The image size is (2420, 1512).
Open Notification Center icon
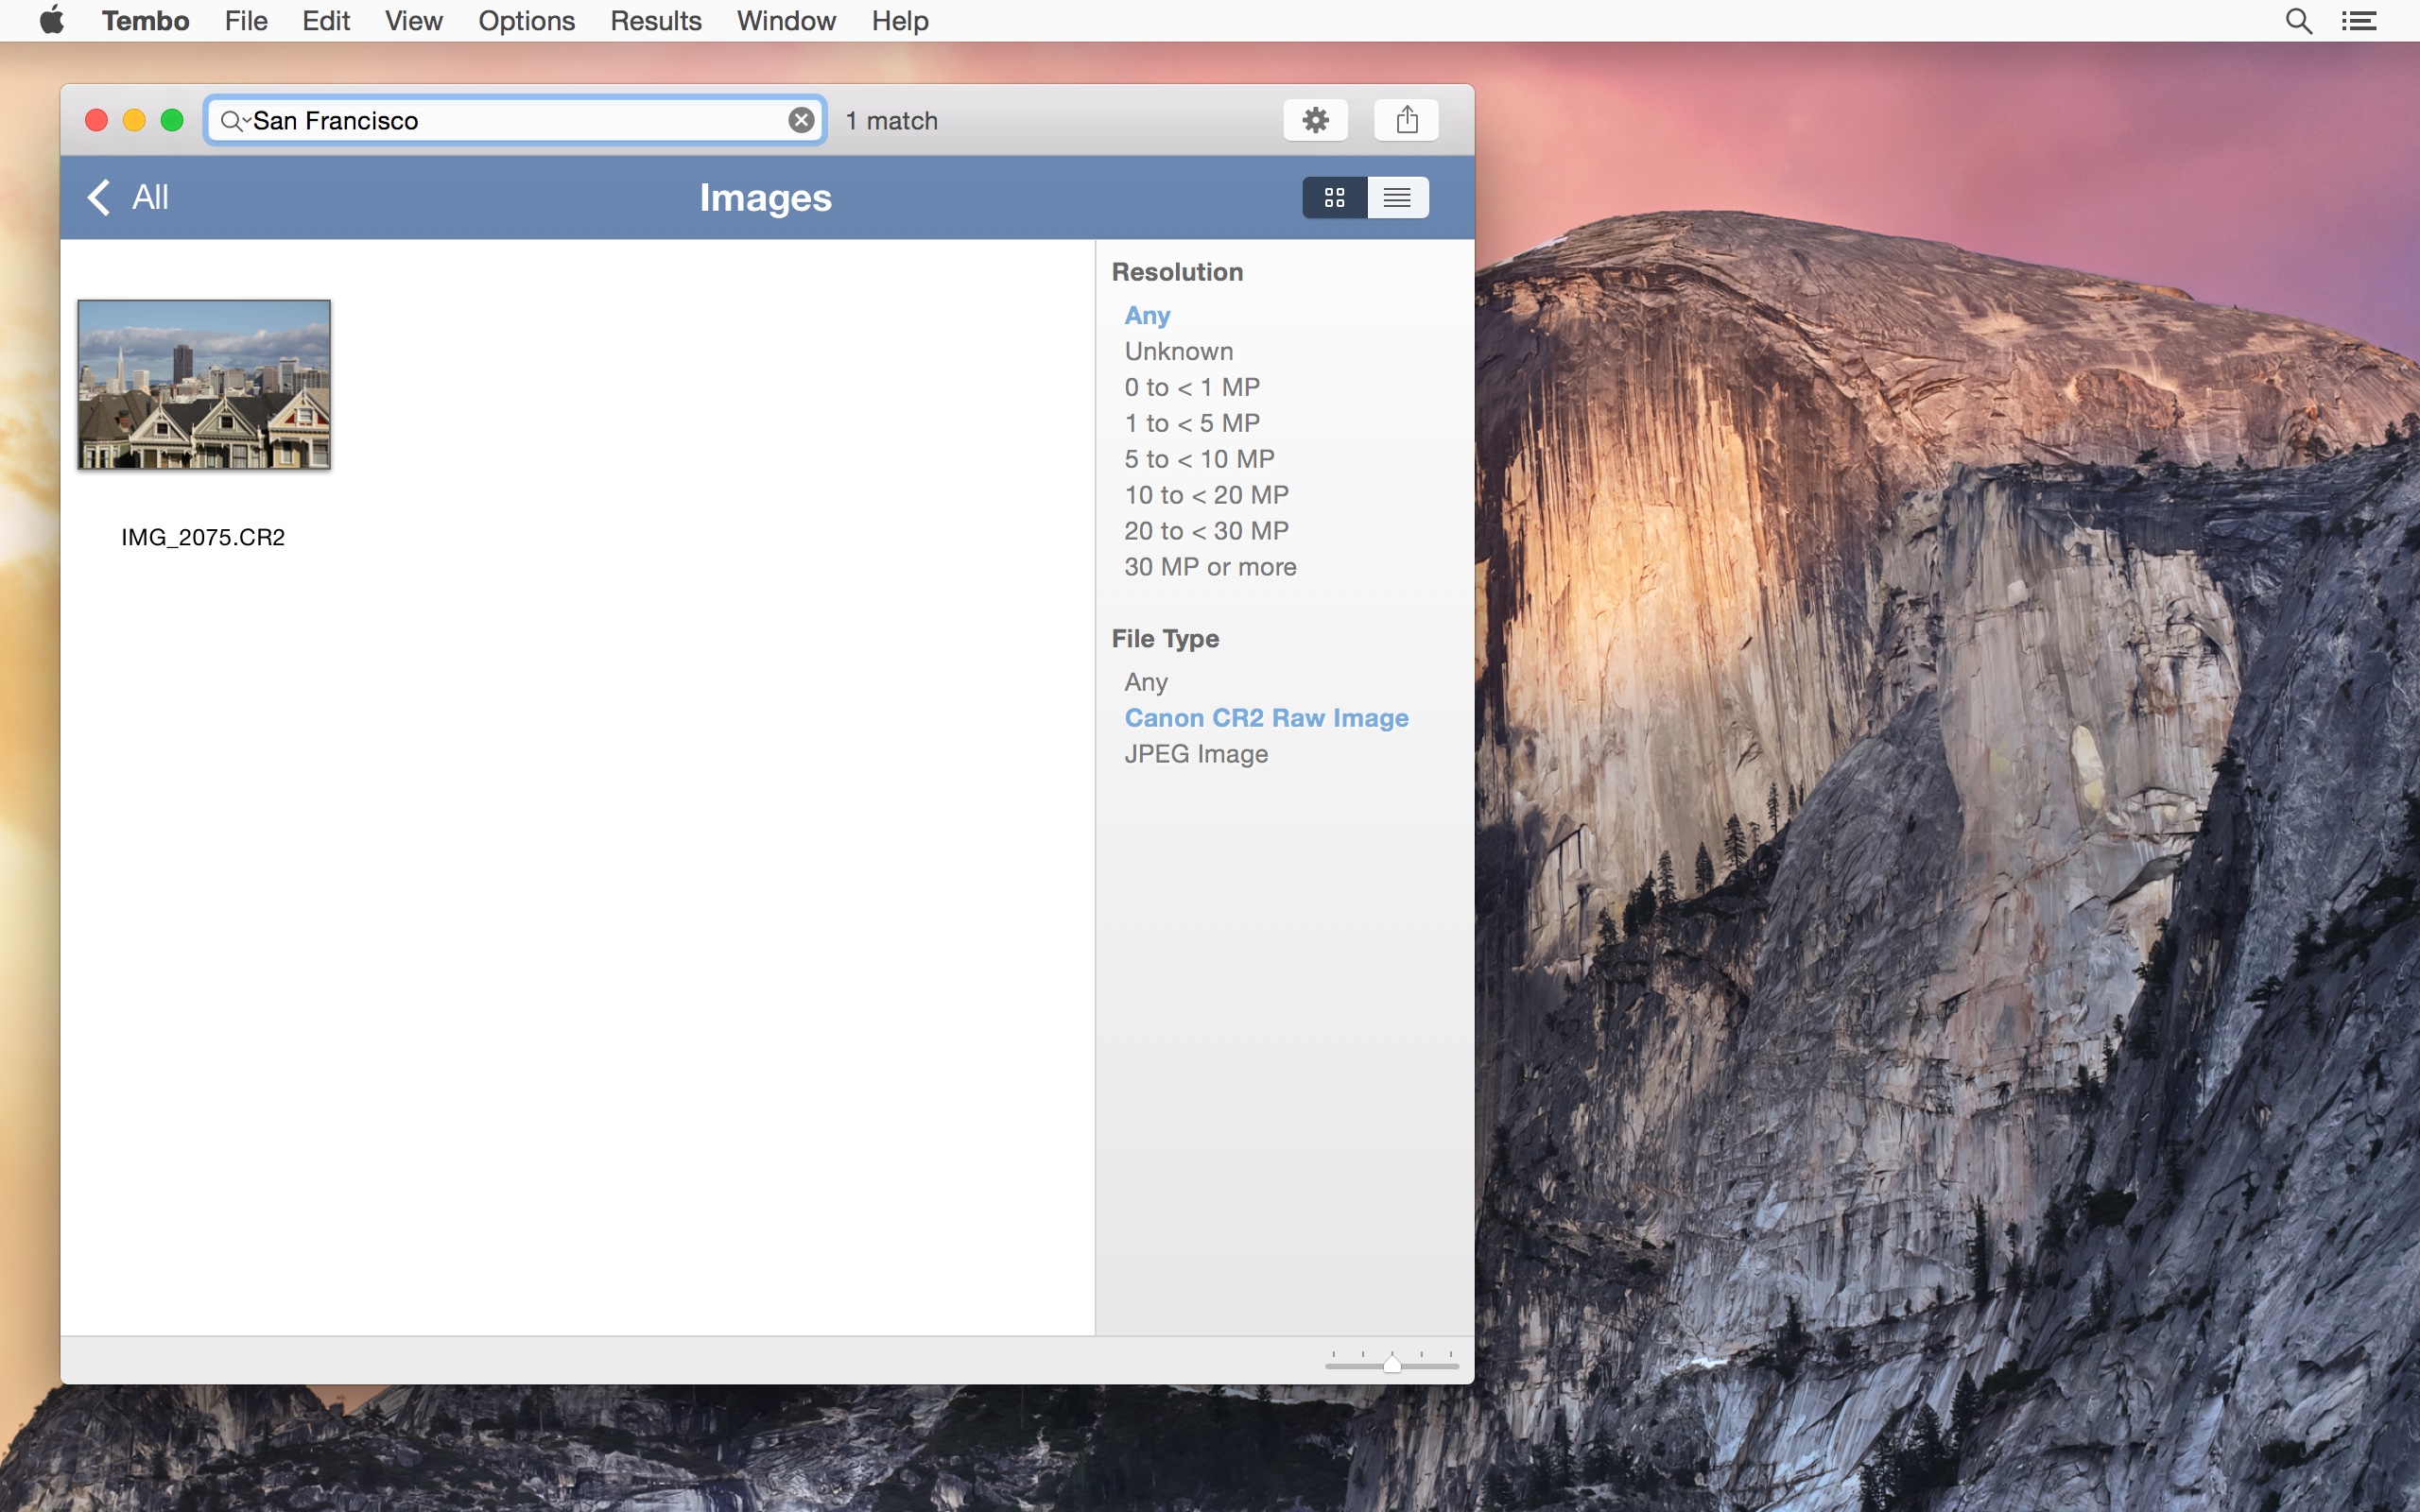click(2359, 21)
